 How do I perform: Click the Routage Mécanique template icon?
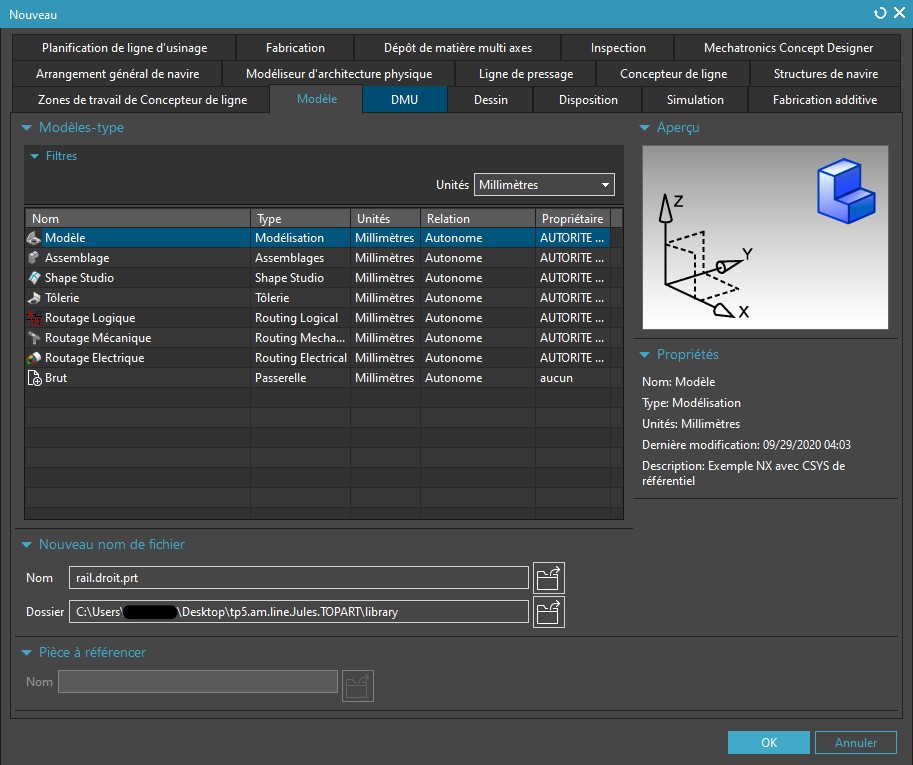click(x=34, y=338)
